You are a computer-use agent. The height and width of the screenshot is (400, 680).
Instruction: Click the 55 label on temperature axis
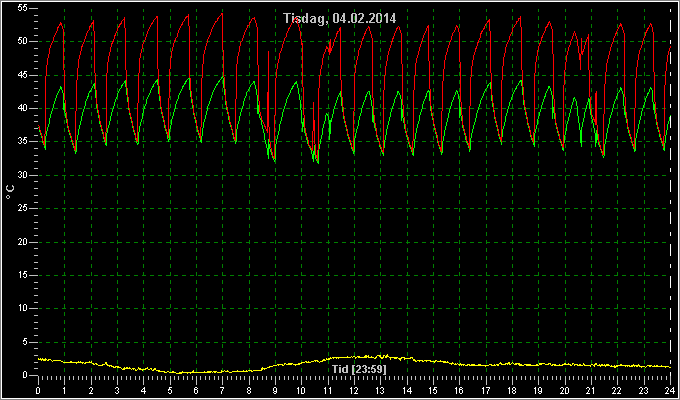pos(23,8)
